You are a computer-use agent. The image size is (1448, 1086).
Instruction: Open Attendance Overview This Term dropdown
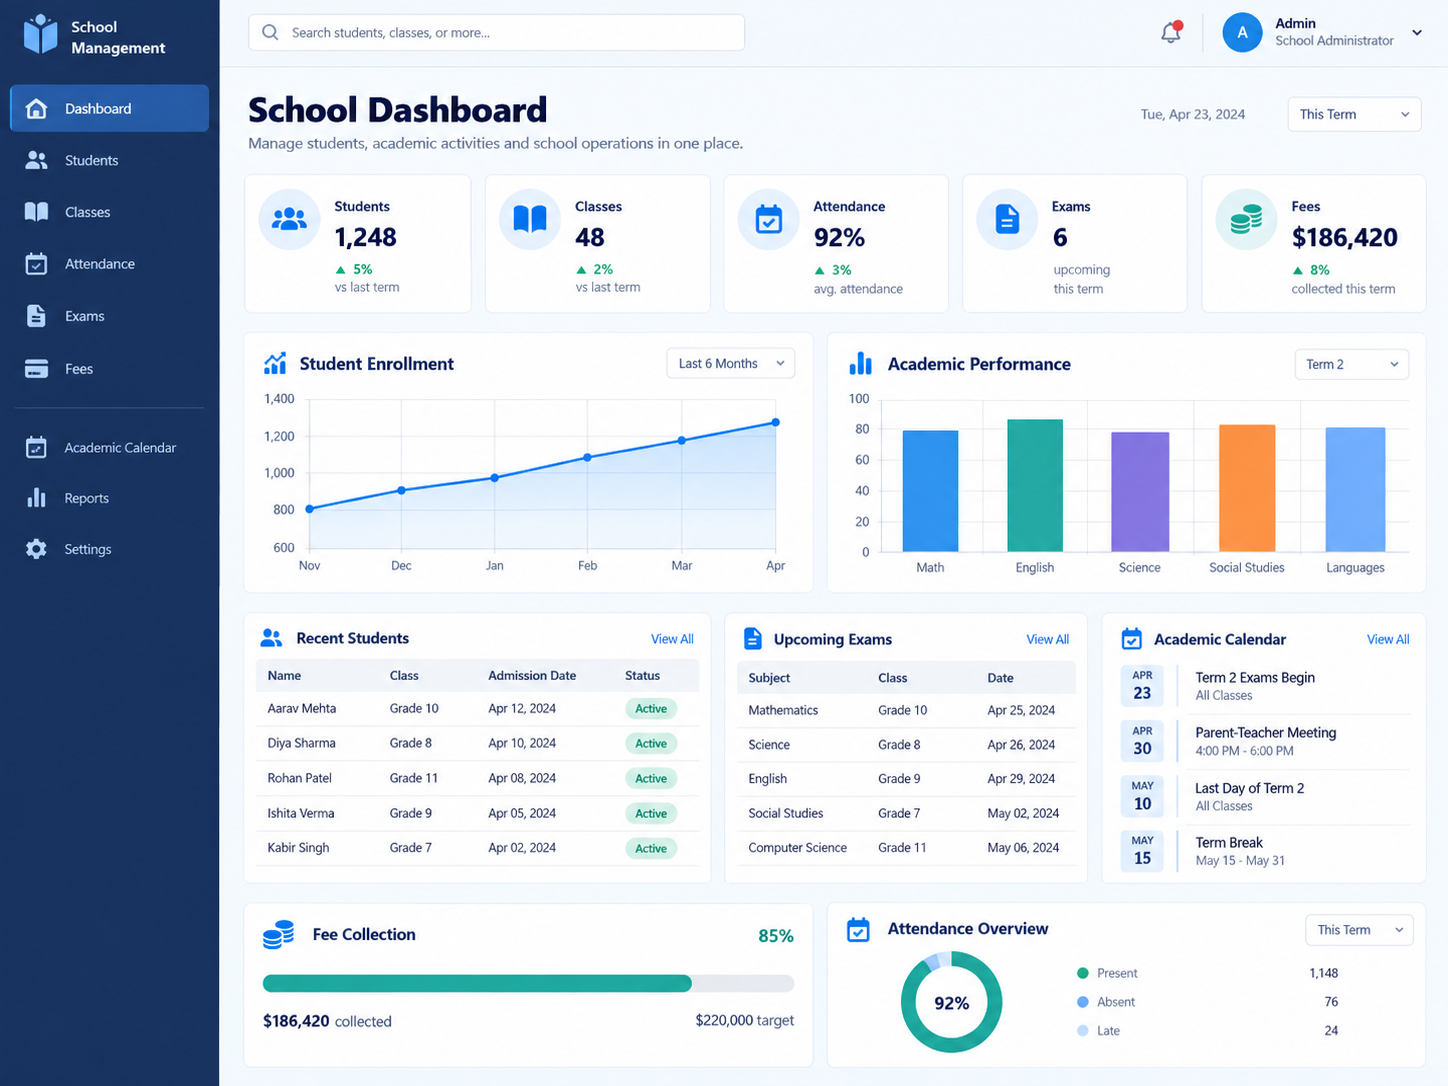pos(1359,930)
